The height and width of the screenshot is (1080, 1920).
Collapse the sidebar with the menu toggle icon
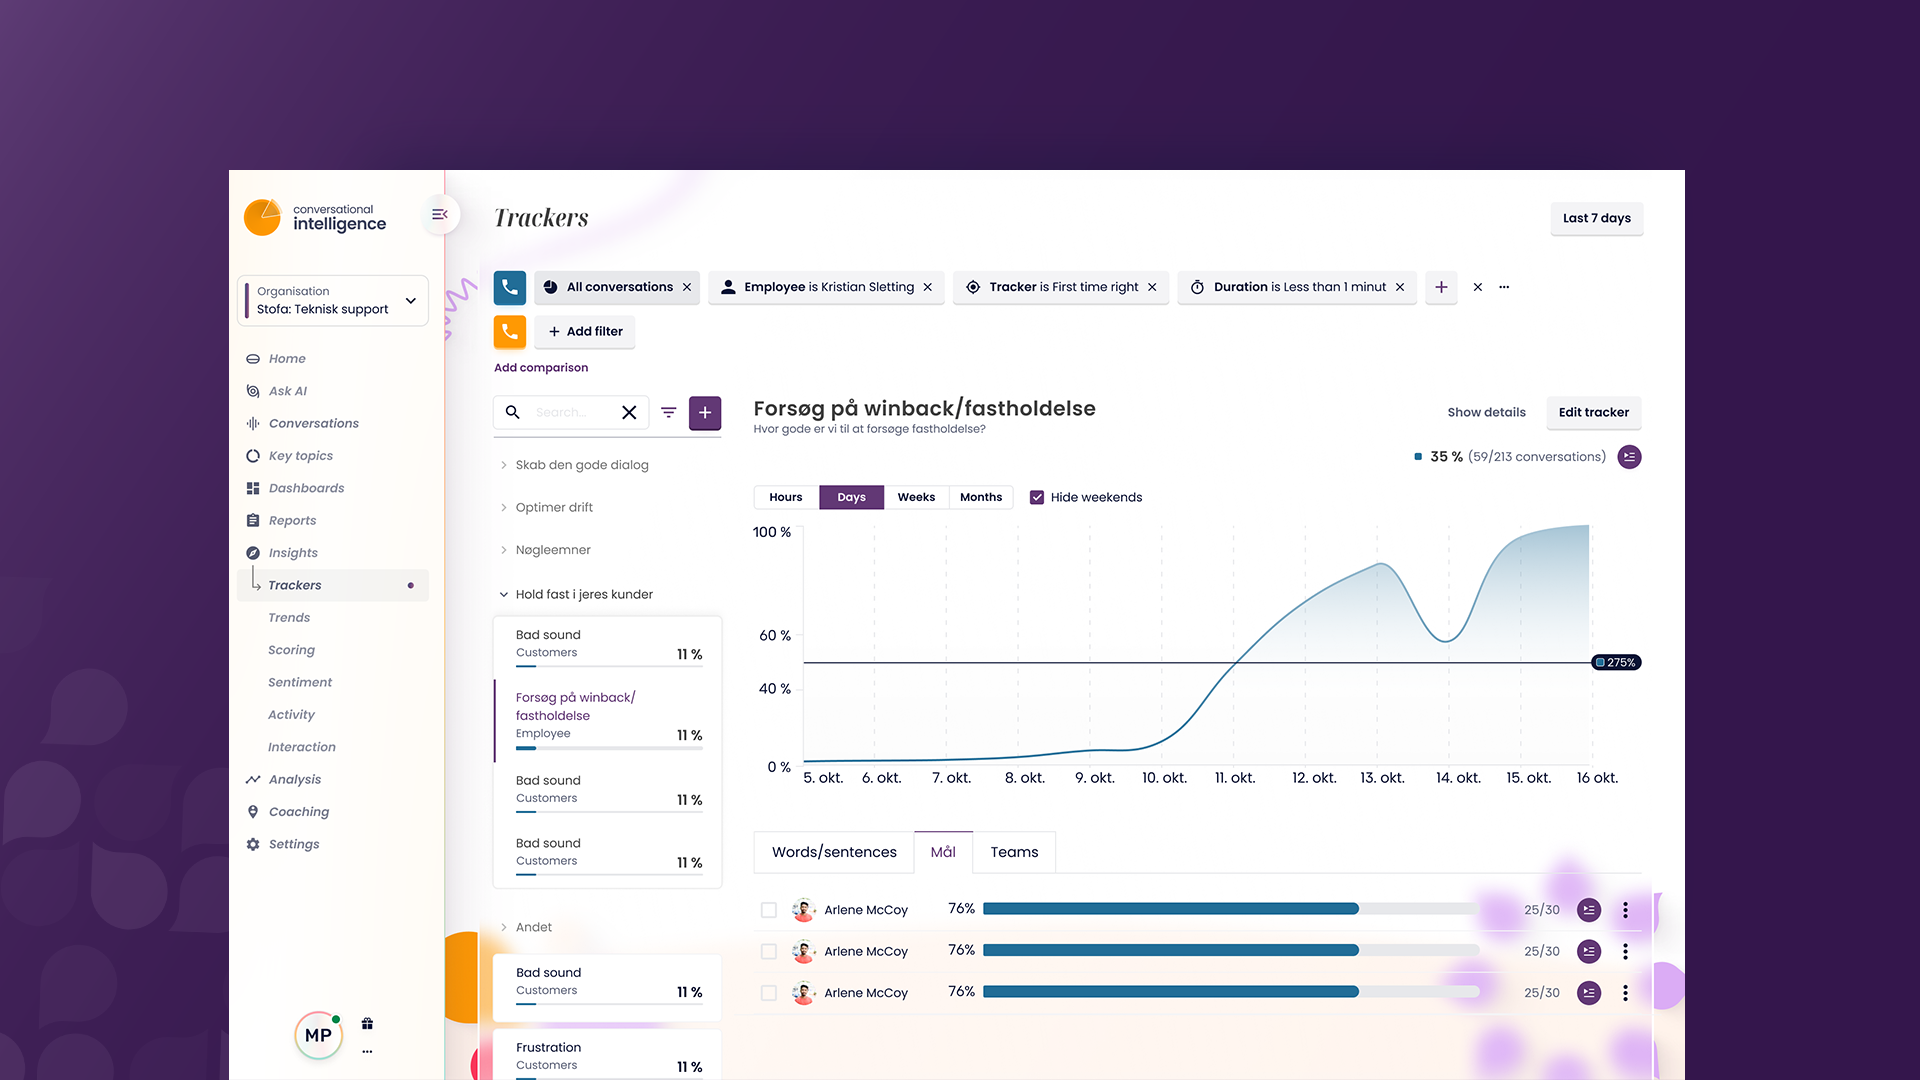tap(439, 214)
